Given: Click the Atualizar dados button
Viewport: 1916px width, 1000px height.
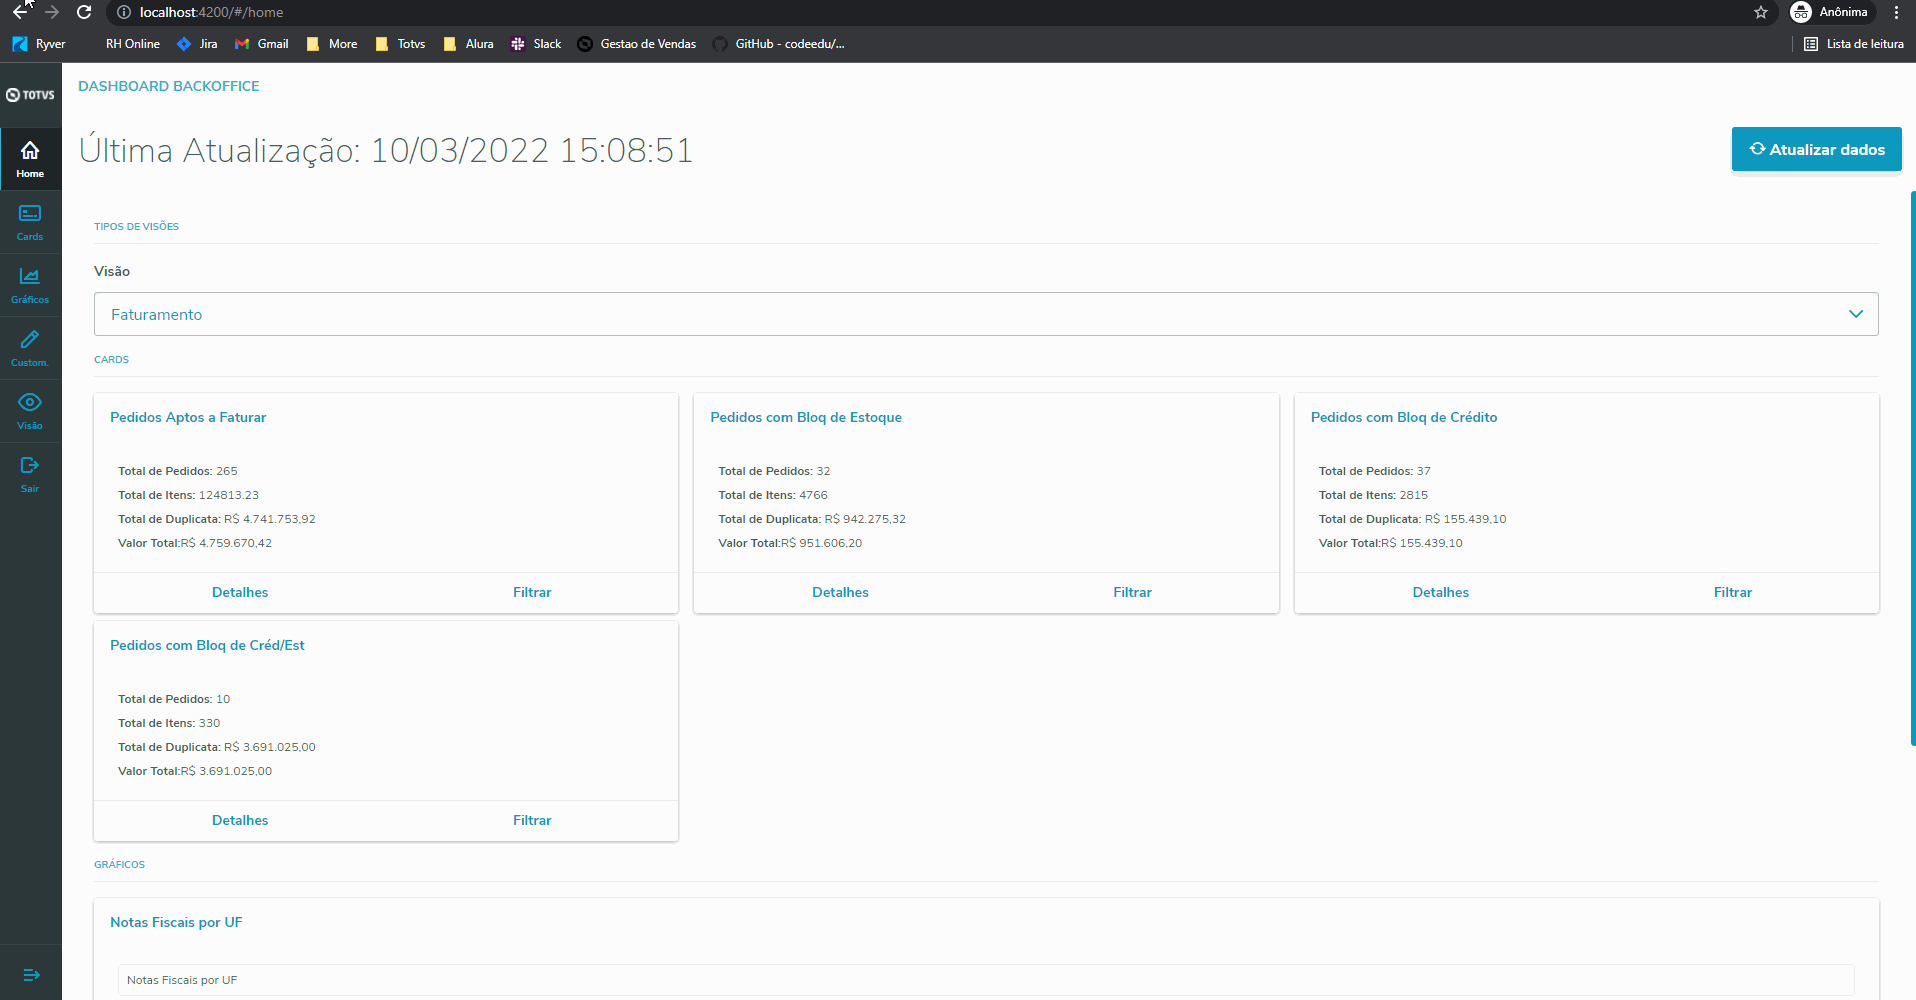Looking at the screenshot, I should tap(1816, 149).
